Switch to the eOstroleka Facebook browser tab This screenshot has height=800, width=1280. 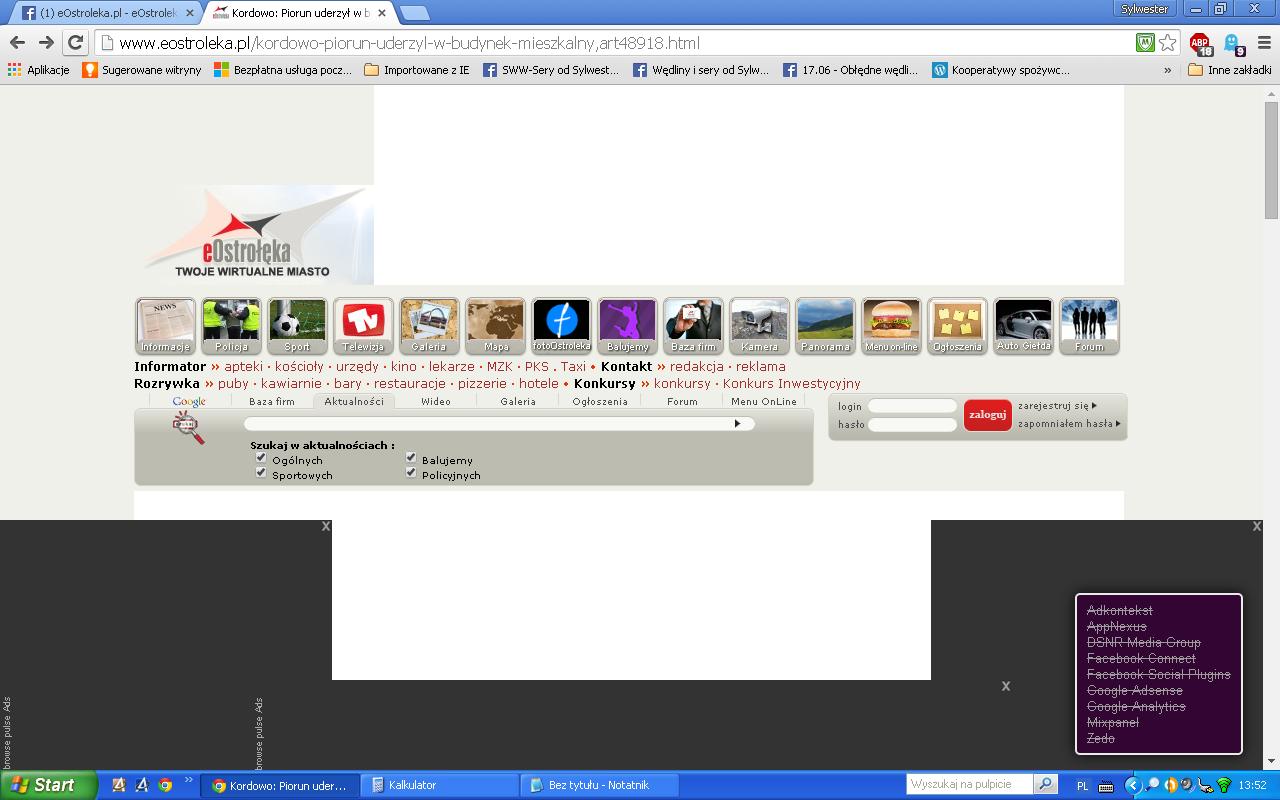105,13
